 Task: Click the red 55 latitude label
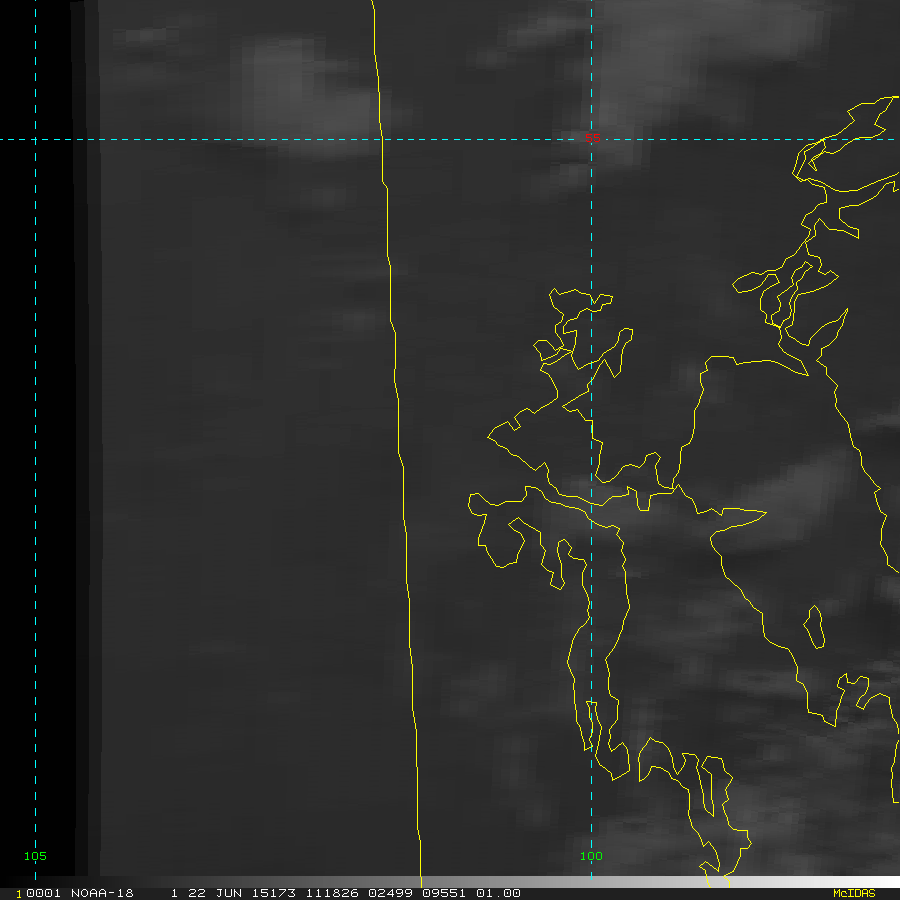click(x=592, y=138)
